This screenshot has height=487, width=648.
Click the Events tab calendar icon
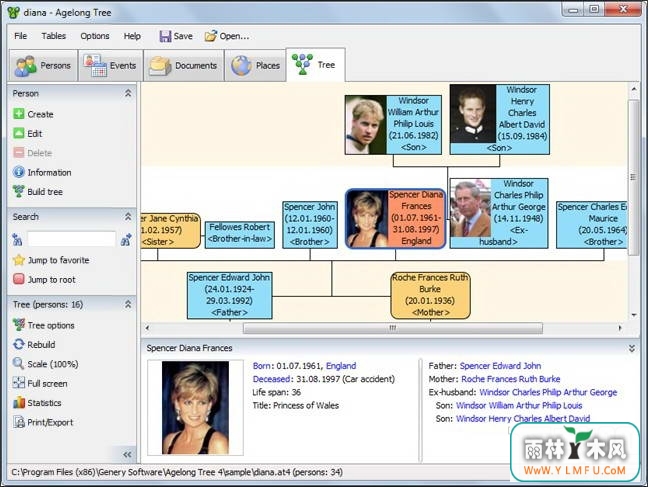click(x=95, y=65)
